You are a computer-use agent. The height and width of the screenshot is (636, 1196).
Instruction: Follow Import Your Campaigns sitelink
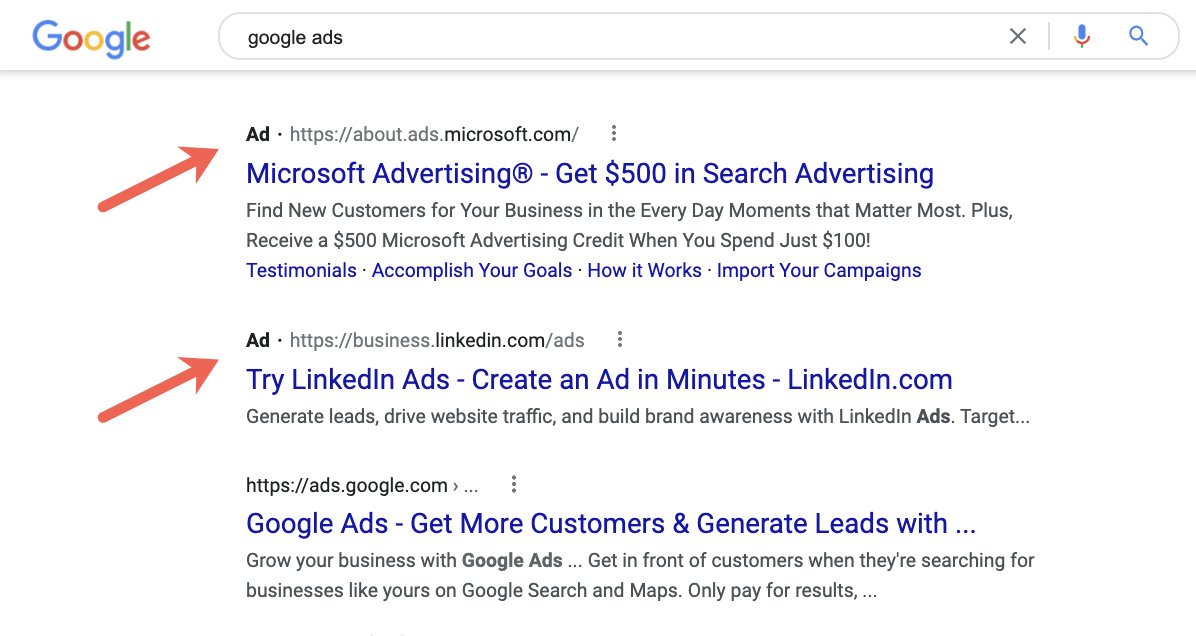(x=818, y=270)
